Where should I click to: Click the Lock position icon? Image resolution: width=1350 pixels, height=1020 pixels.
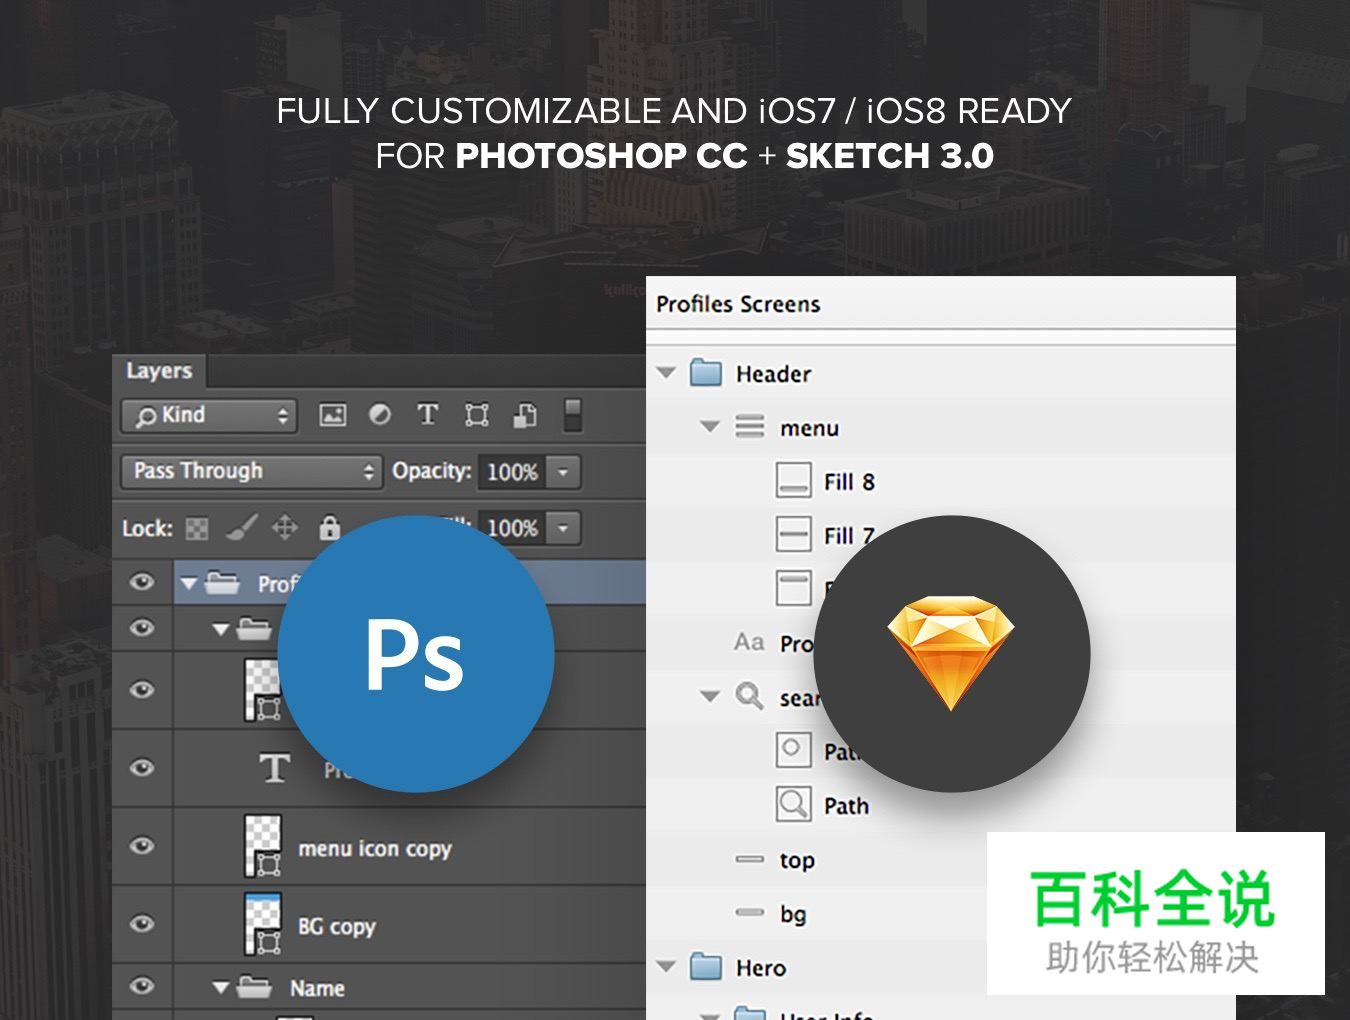pos(286,528)
